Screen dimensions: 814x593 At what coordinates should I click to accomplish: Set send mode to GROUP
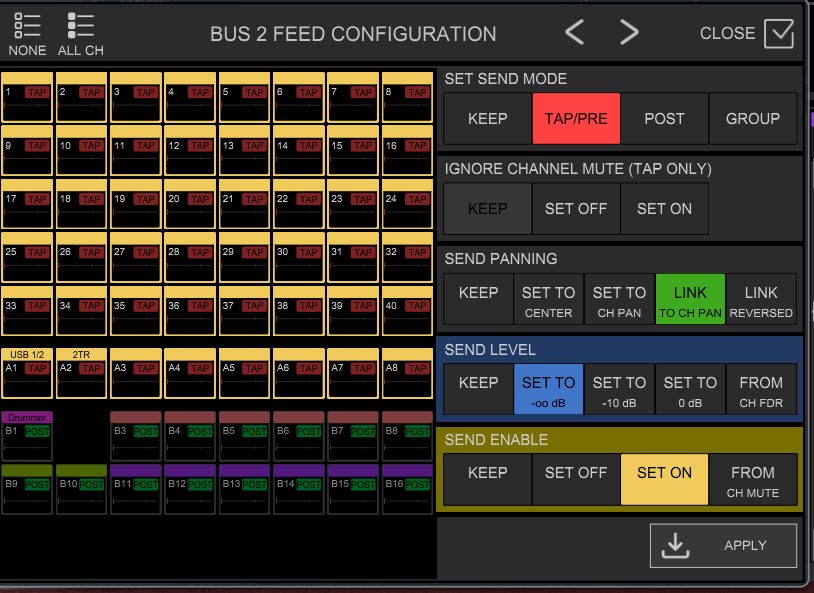(x=753, y=118)
